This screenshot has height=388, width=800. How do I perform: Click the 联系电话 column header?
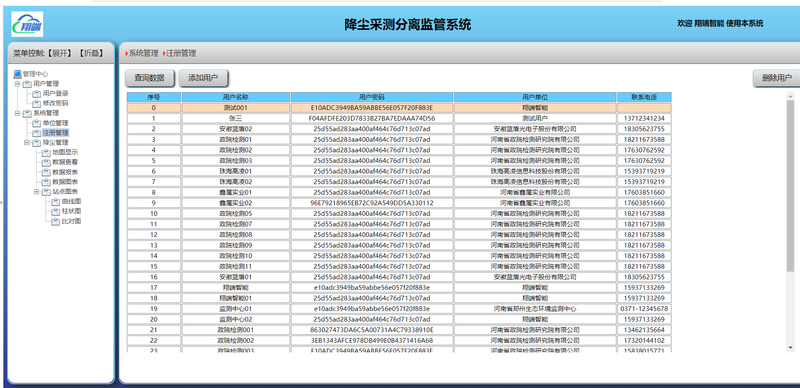point(644,97)
